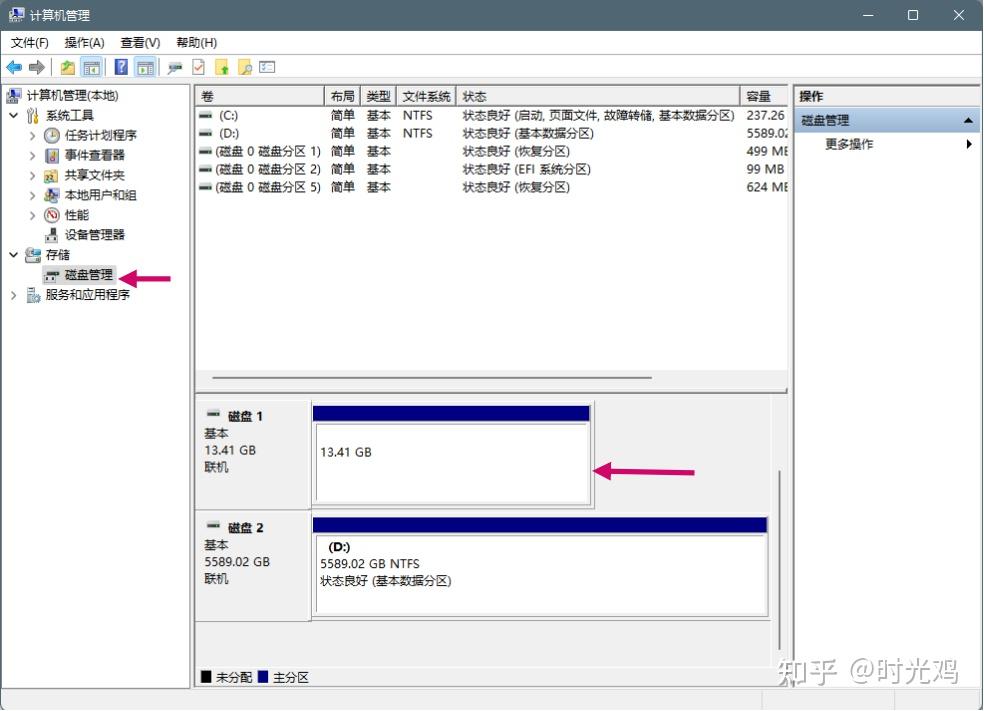Open the 操作(A) menu
This screenshot has width=984, height=711.
(x=84, y=43)
